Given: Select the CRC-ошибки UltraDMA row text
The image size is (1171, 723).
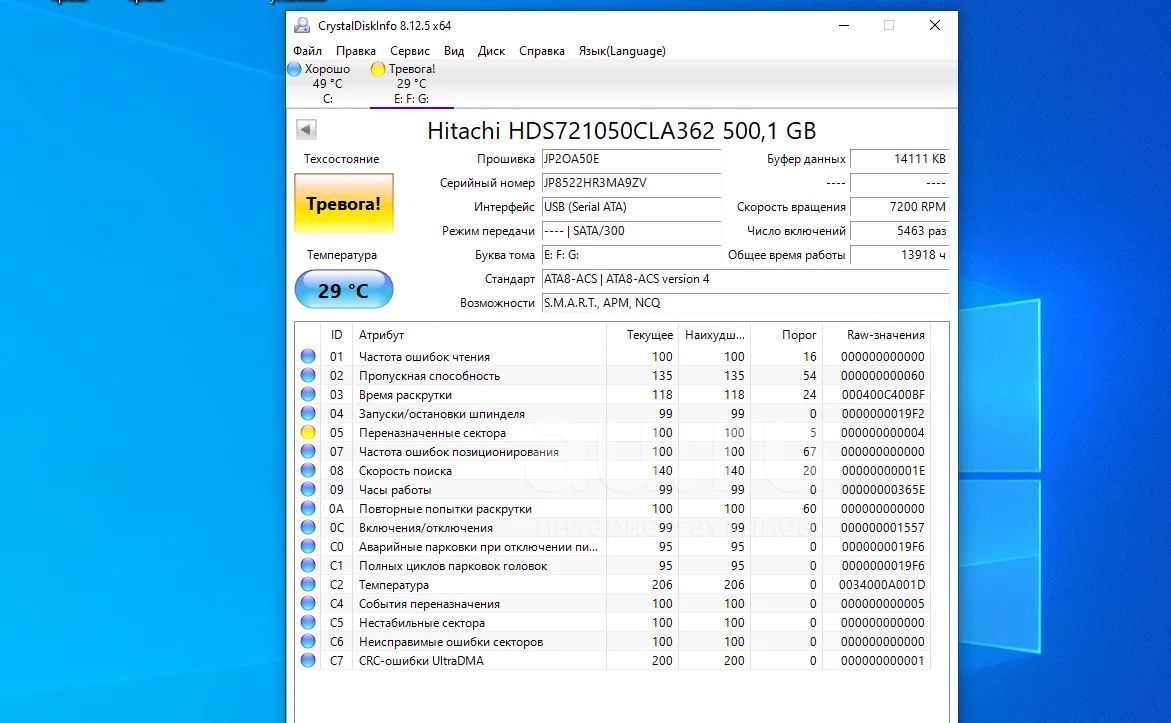Looking at the screenshot, I should [421, 660].
